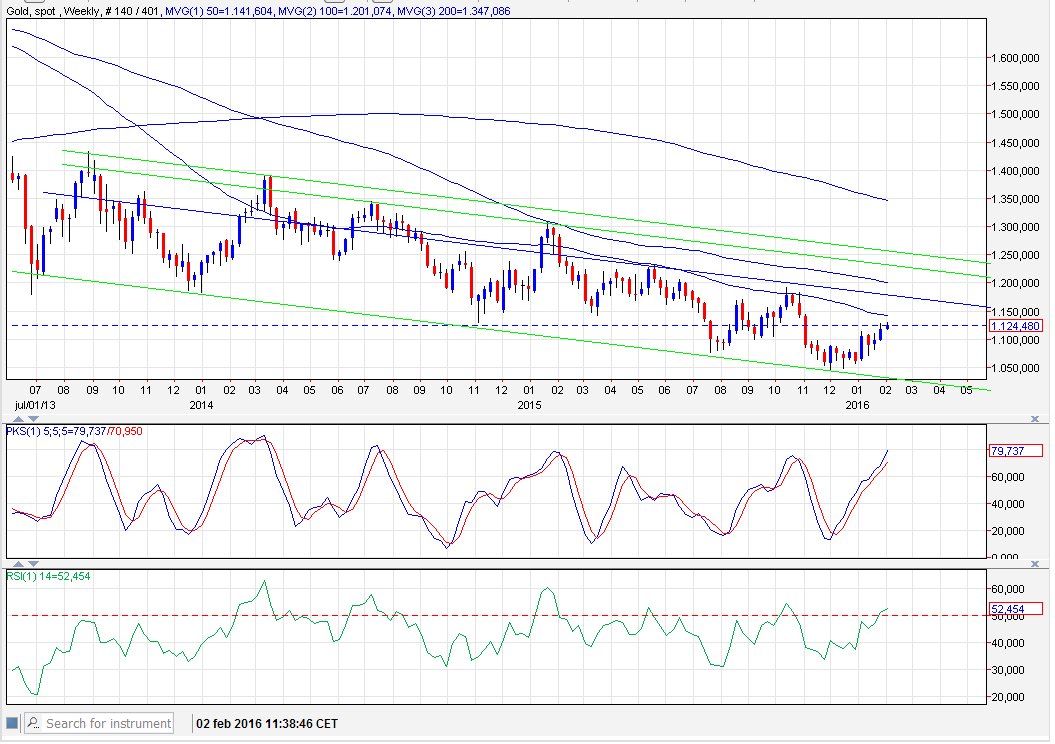Click the magnifier search icon
The image size is (1055, 744).
33,724
